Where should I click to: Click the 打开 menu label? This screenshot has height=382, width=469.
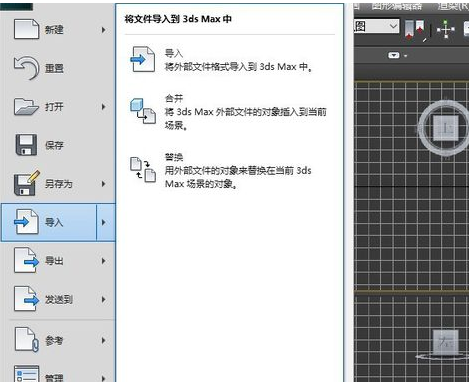point(54,107)
